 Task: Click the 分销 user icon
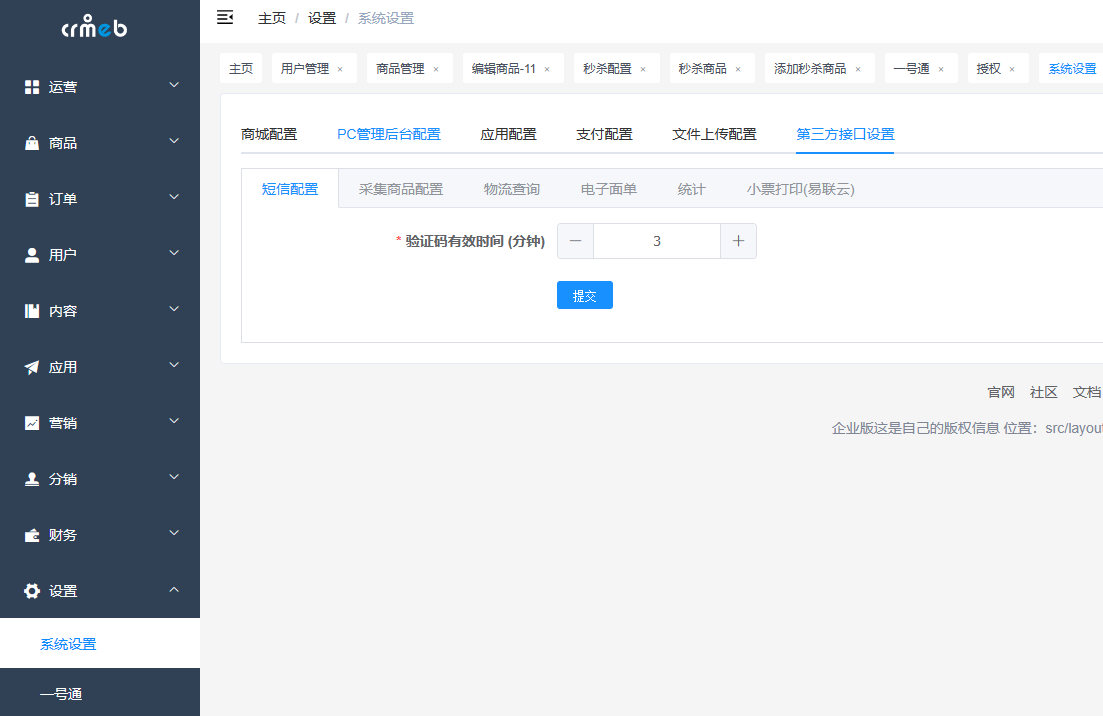click(32, 479)
